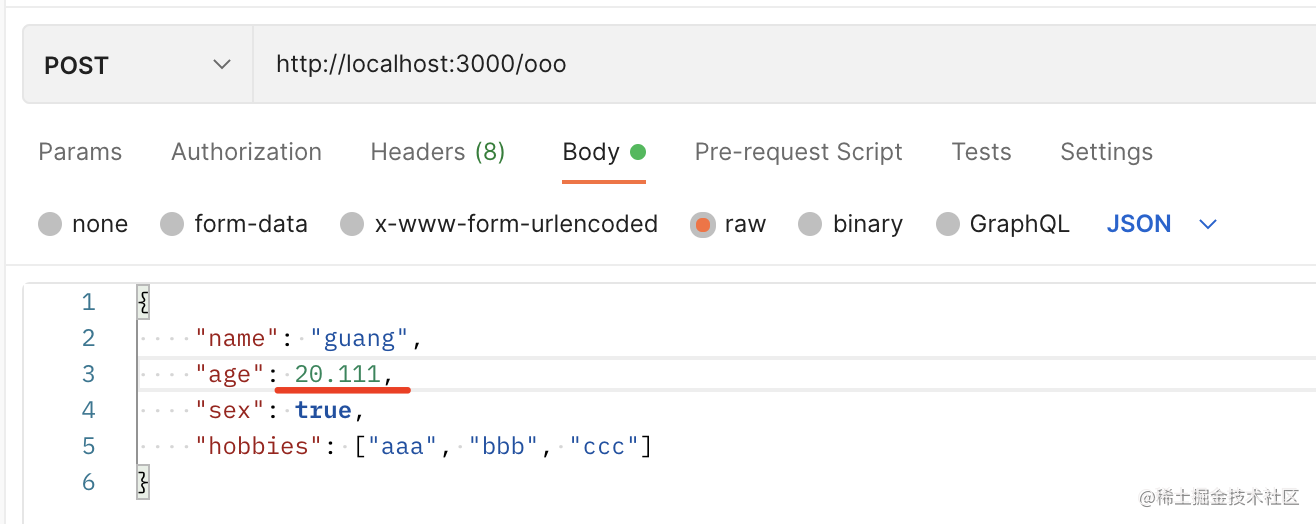Switch to the Headers (8) tab
This screenshot has width=1316, height=524.
pos(437,152)
